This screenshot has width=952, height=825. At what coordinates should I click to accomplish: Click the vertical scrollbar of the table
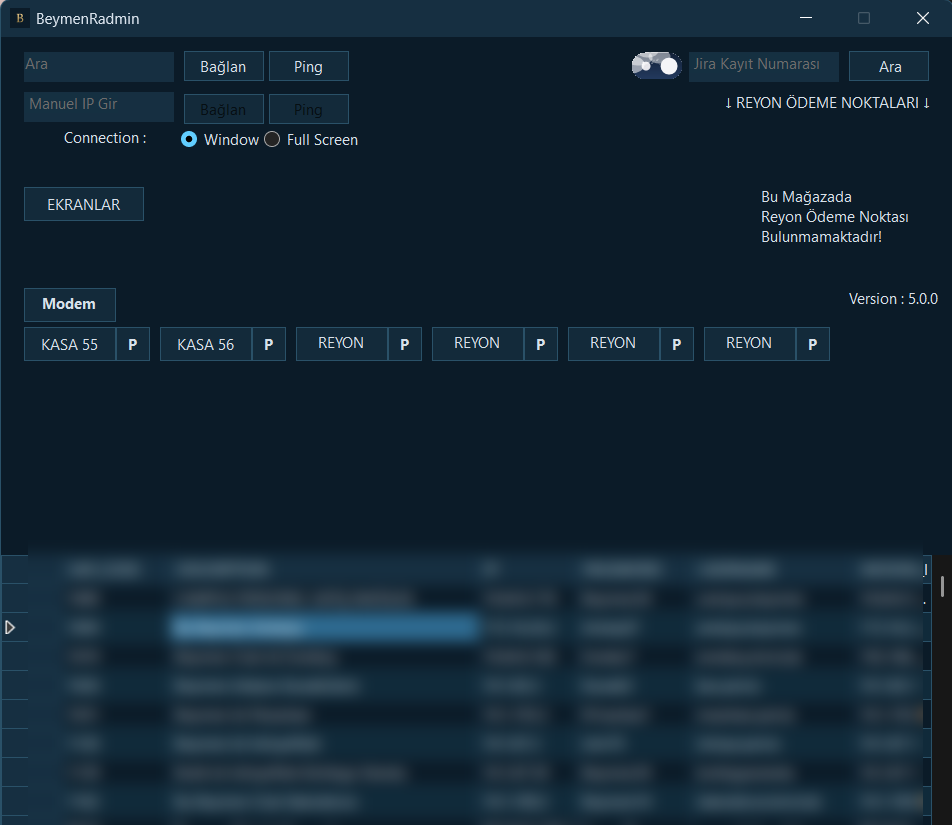tap(942, 586)
